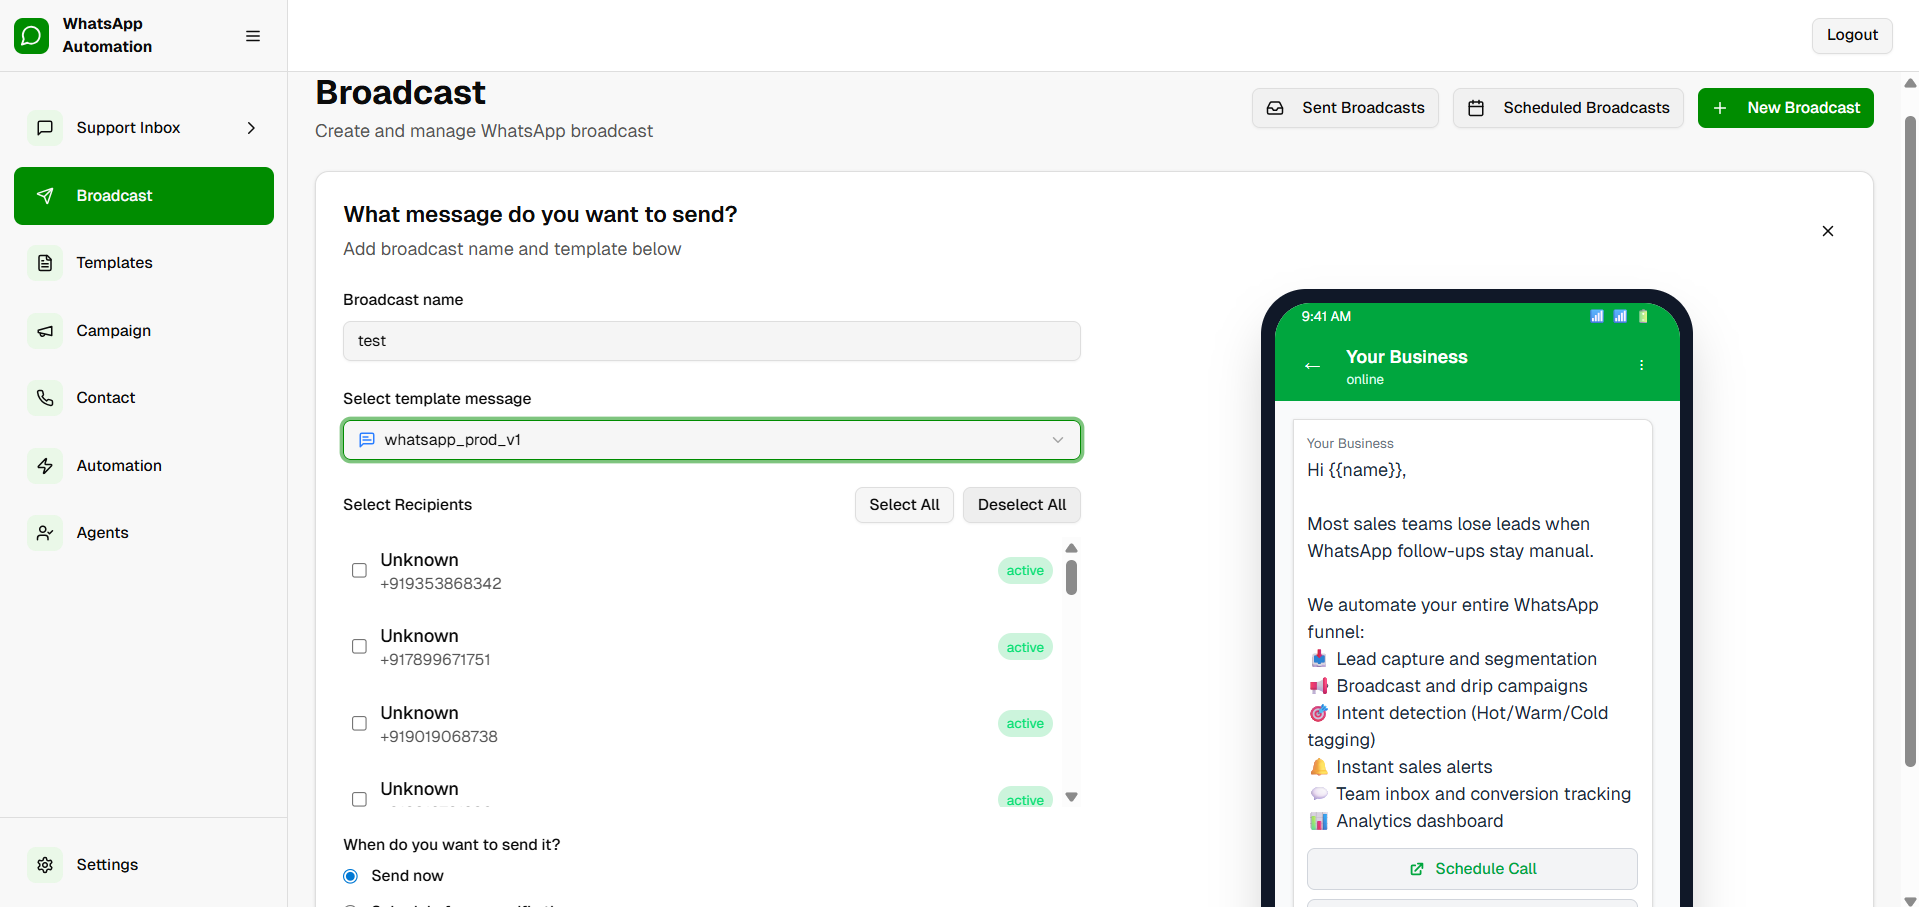Click the Templates document icon
The height and width of the screenshot is (907, 1919).
click(x=45, y=263)
